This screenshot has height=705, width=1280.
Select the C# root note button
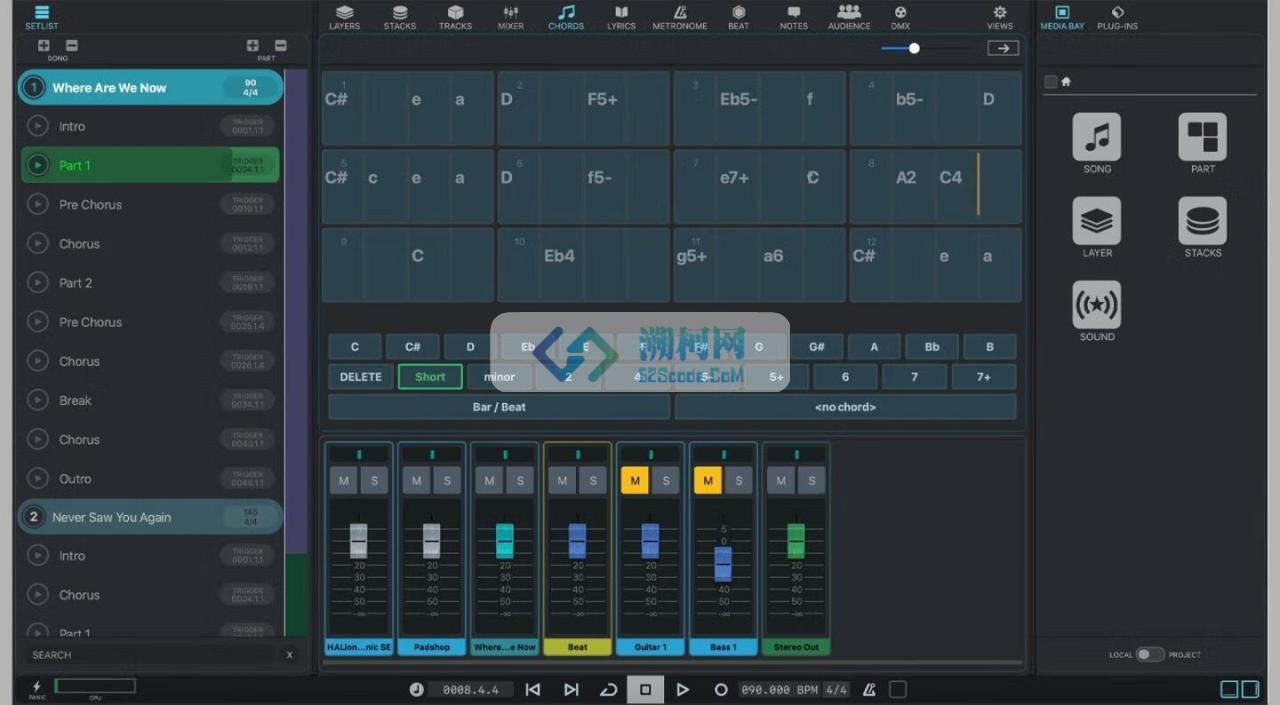412,347
